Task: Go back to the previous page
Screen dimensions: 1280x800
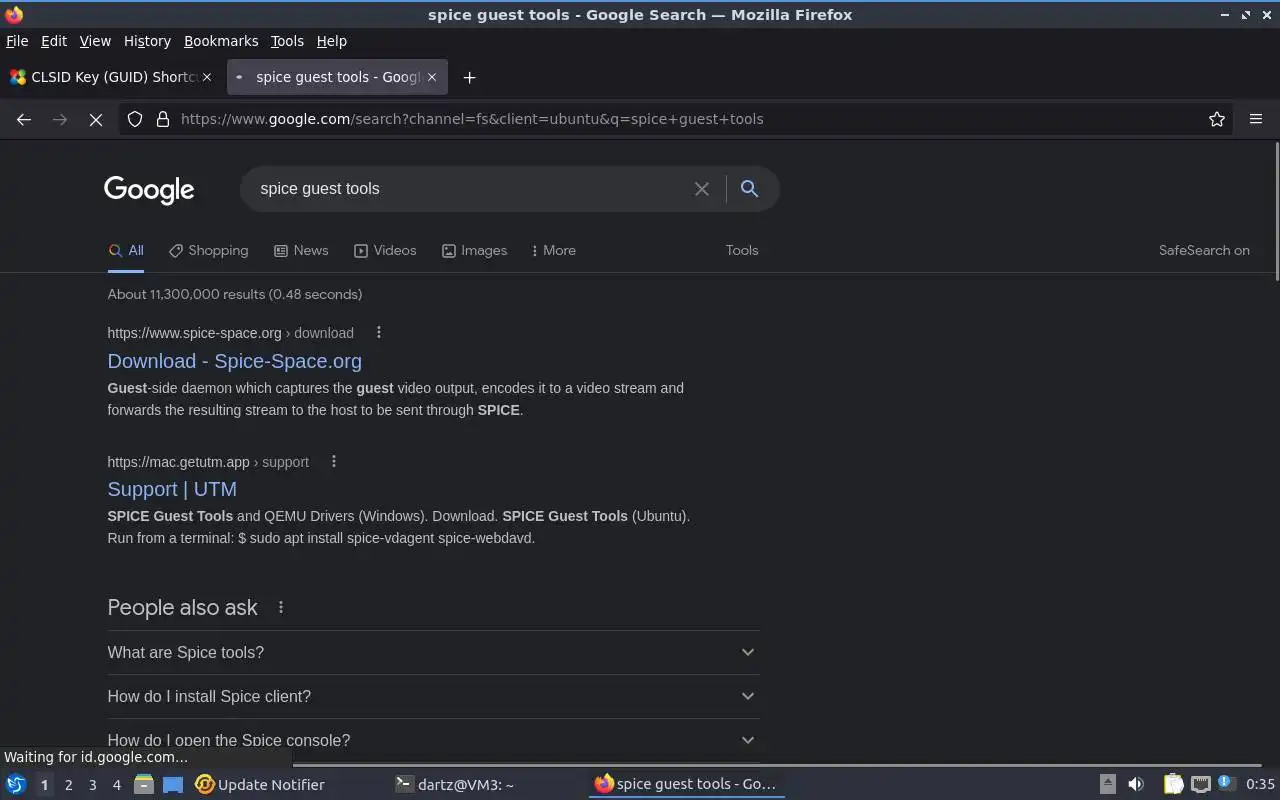Action: (x=24, y=119)
